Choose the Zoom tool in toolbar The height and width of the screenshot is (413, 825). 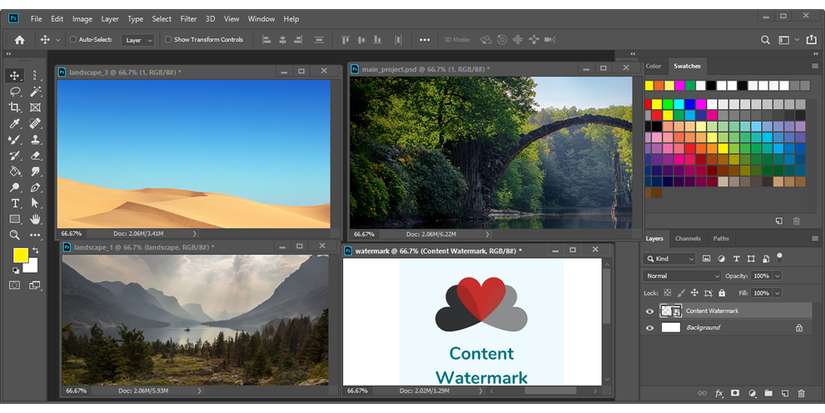(15, 235)
